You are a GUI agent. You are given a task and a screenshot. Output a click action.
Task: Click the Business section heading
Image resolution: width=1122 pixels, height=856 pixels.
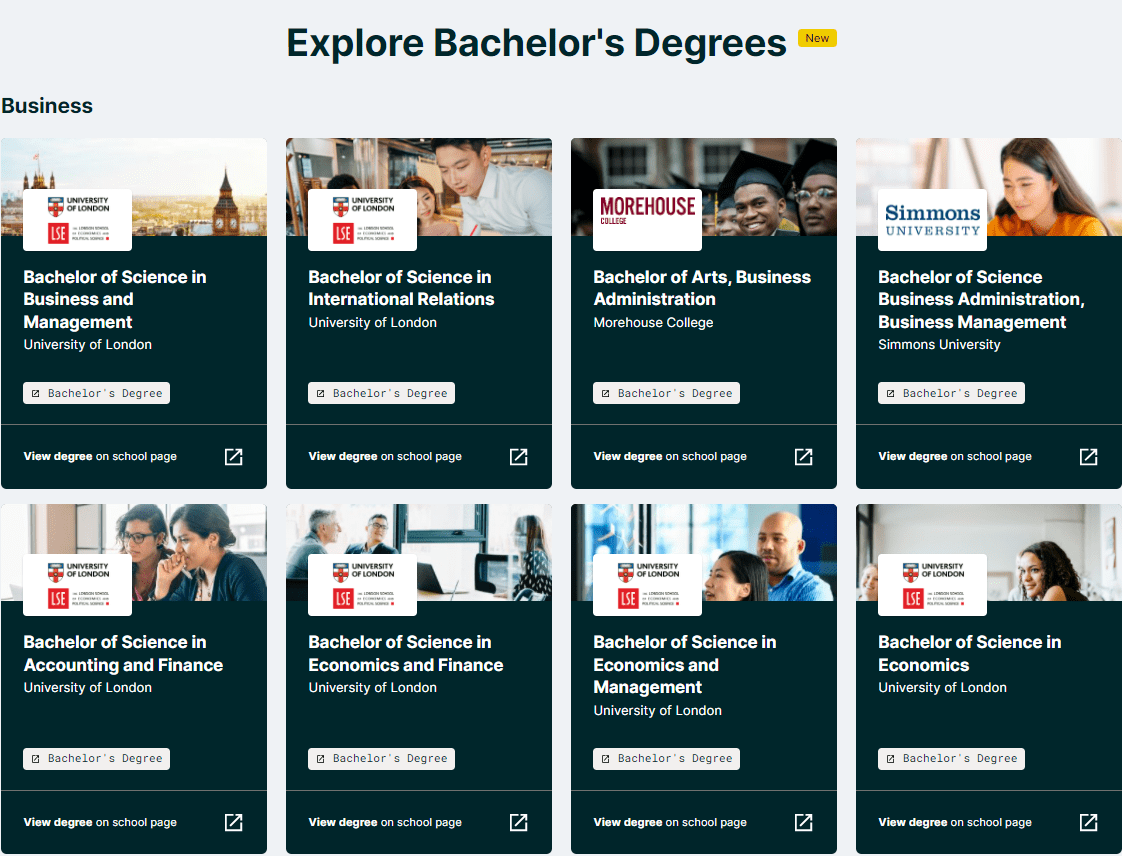[47, 105]
